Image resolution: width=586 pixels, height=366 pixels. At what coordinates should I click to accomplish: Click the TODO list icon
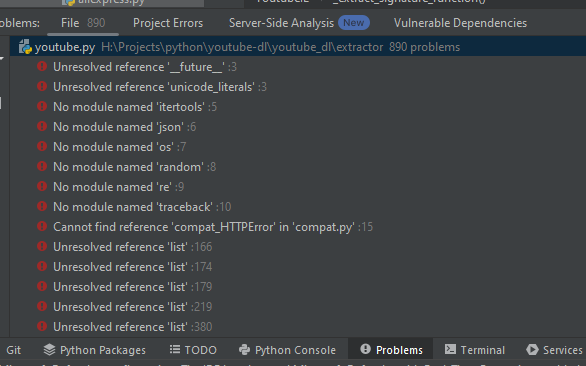(x=175, y=350)
